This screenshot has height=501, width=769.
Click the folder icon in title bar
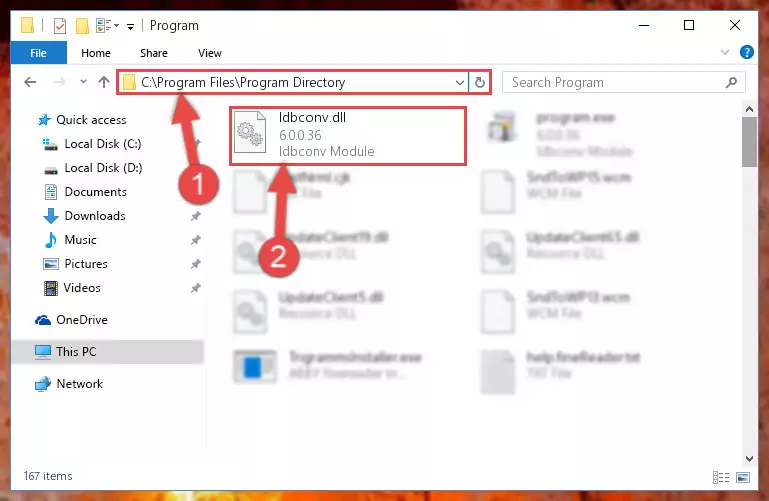27,25
